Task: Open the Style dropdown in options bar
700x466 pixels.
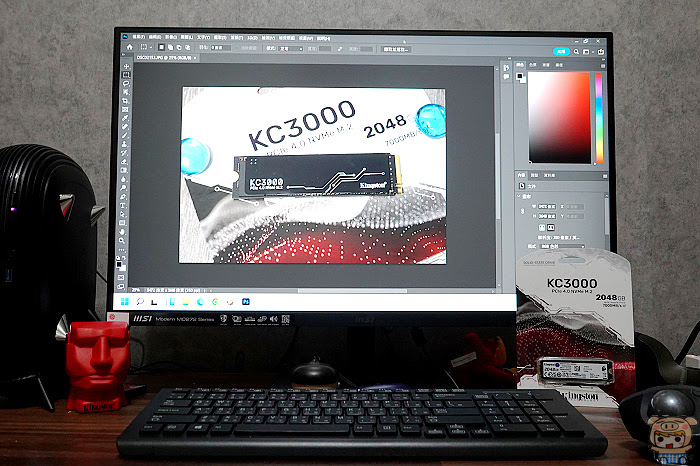Action: click(x=291, y=48)
